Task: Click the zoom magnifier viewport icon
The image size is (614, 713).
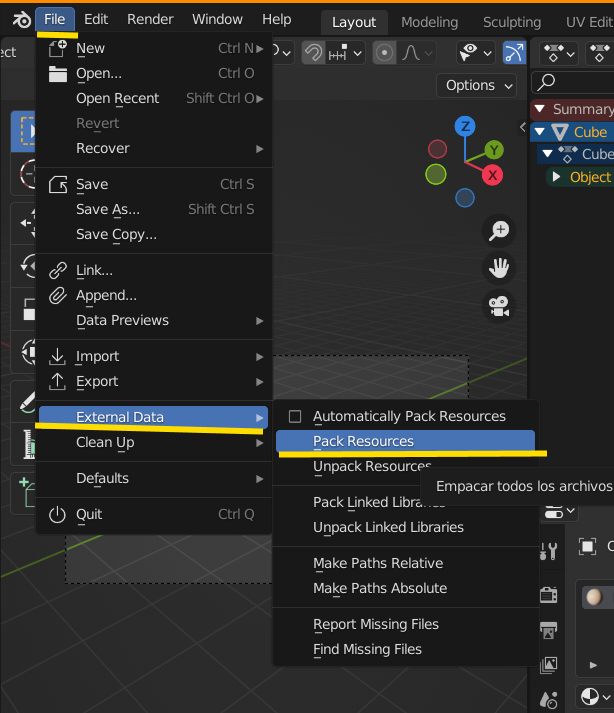Action: (499, 231)
